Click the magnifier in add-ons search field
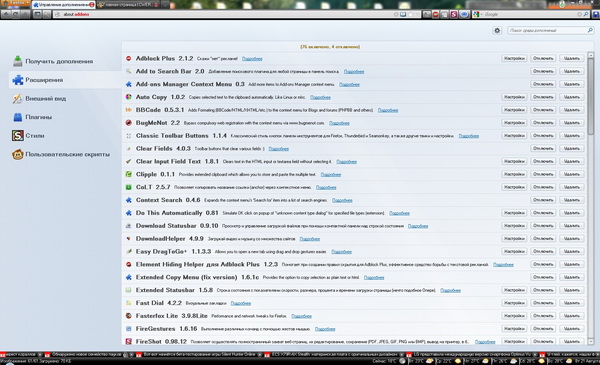 click(x=590, y=30)
